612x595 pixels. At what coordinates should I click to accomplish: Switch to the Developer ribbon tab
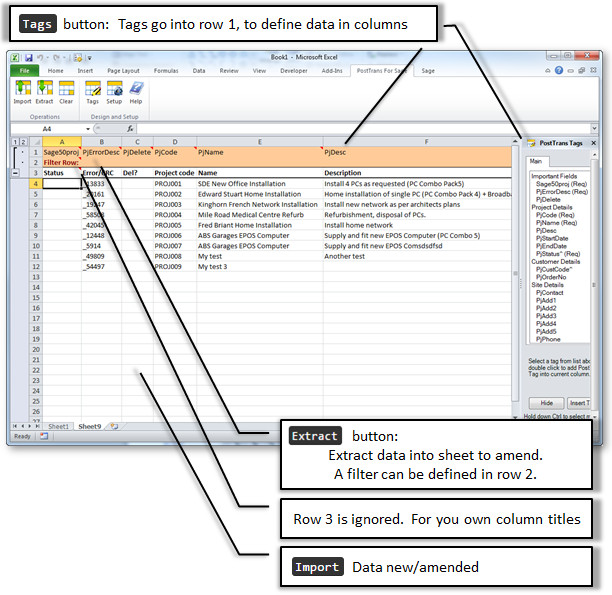[x=294, y=71]
